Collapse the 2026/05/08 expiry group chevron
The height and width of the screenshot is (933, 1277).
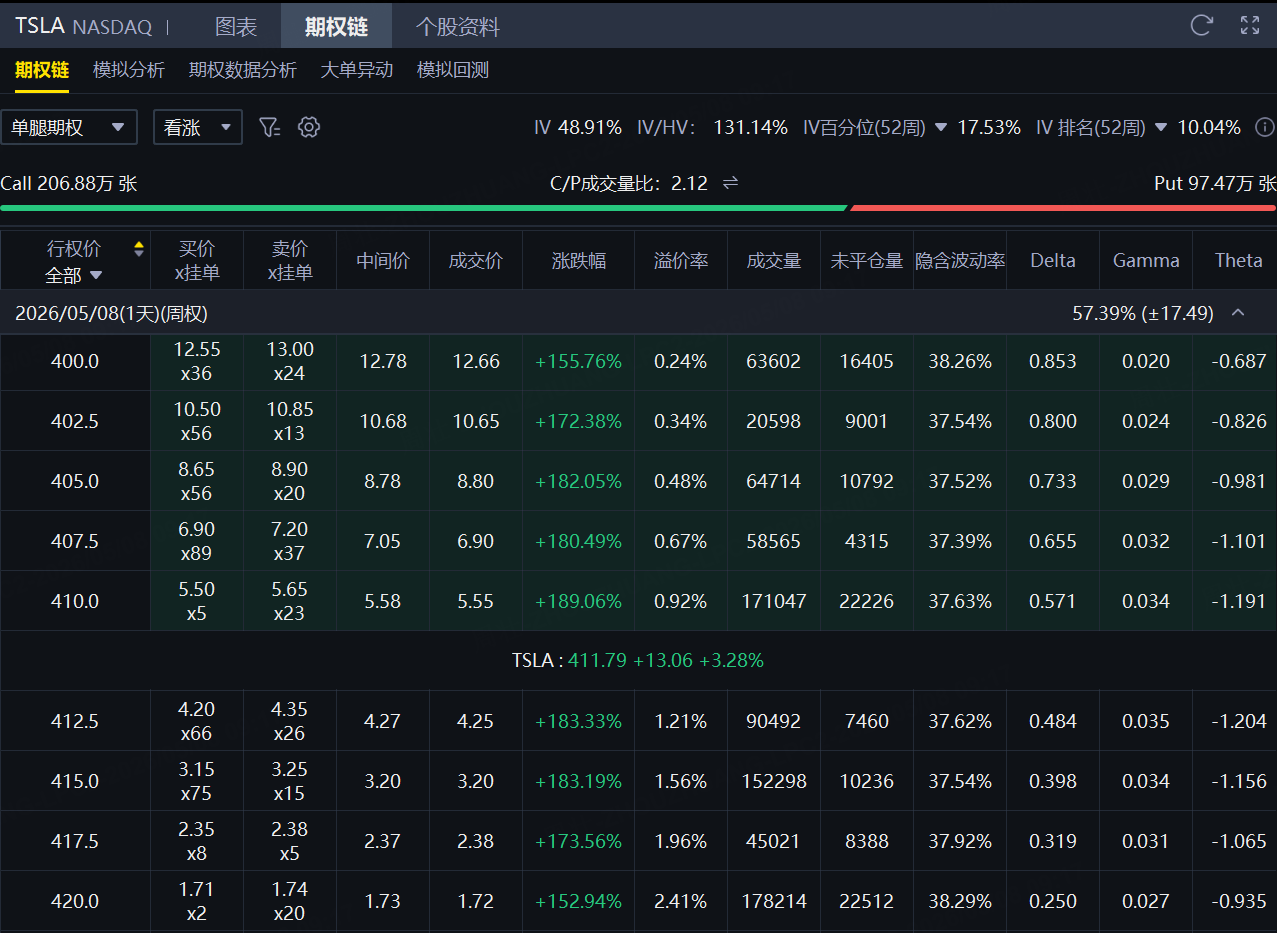[1238, 313]
